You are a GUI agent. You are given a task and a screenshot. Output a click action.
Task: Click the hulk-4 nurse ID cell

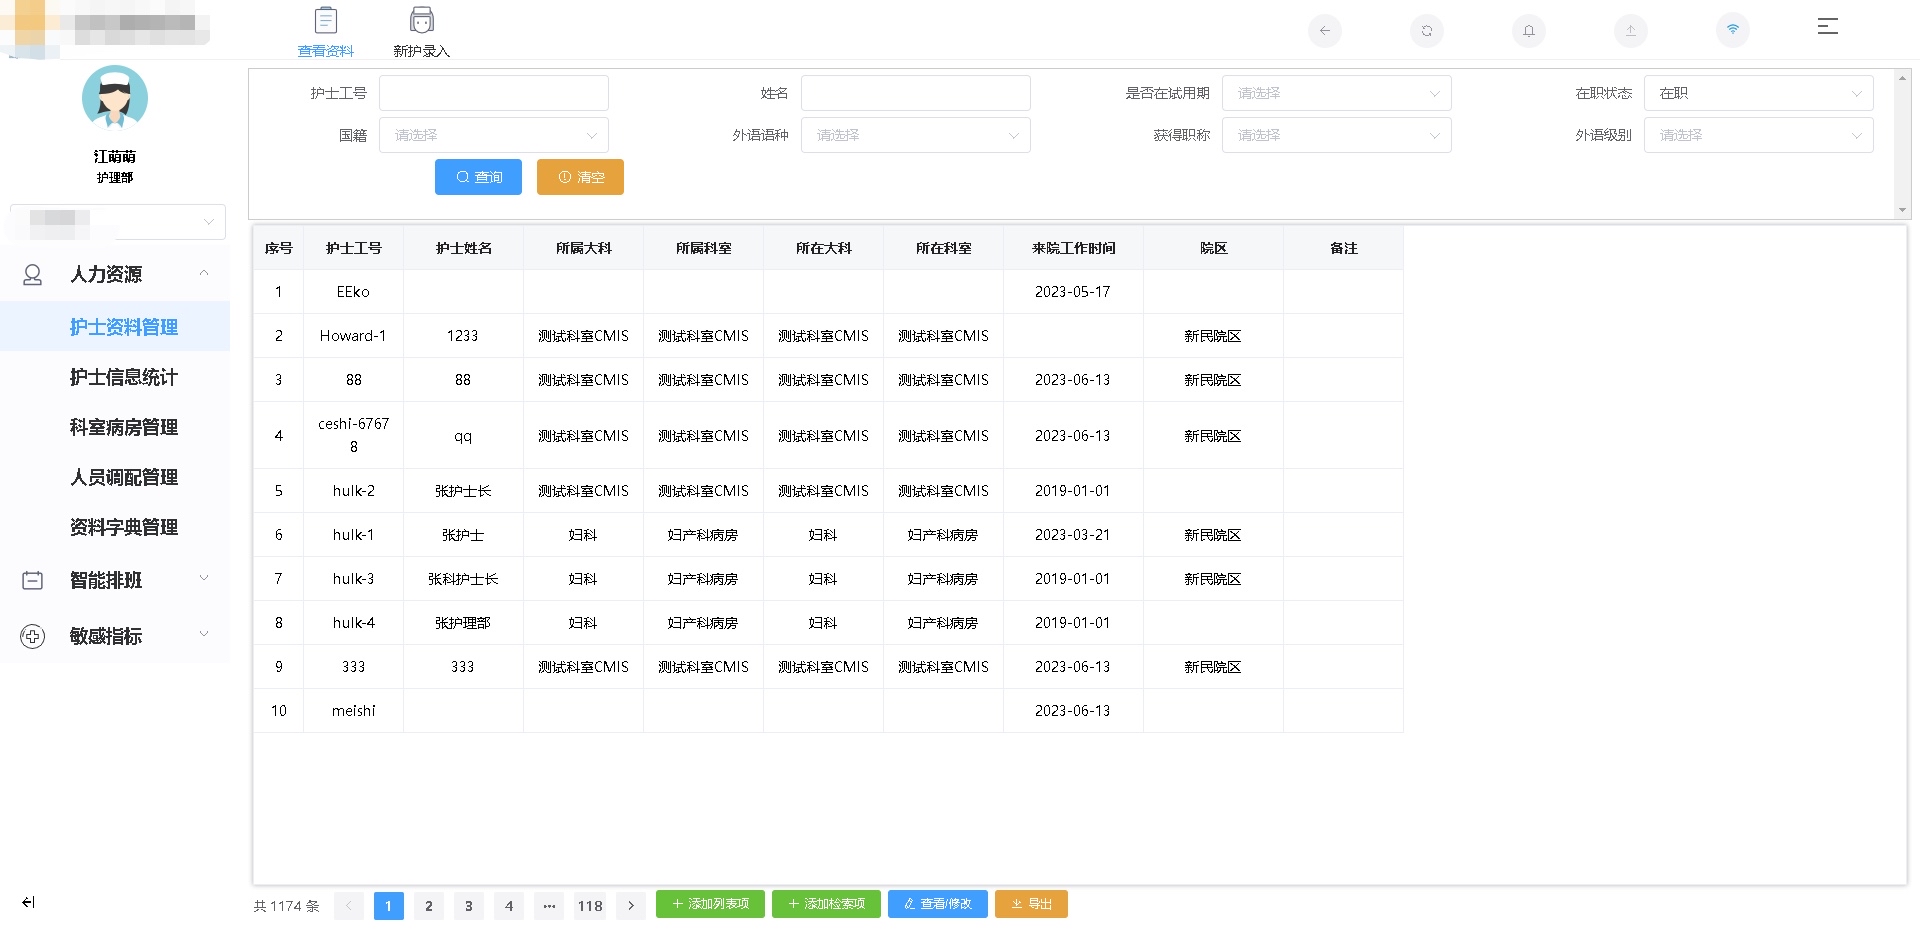point(354,623)
